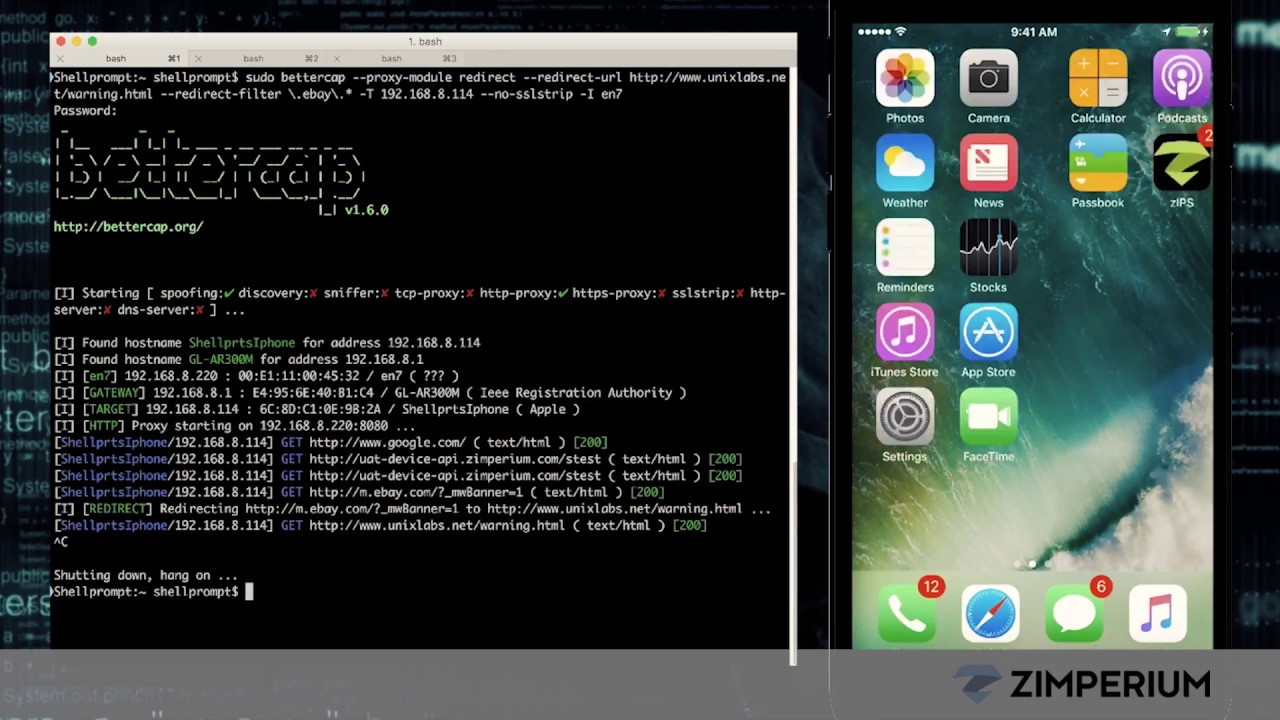Close the first bash tab
This screenshot has width=1280, height=720.
pos(60,59)
